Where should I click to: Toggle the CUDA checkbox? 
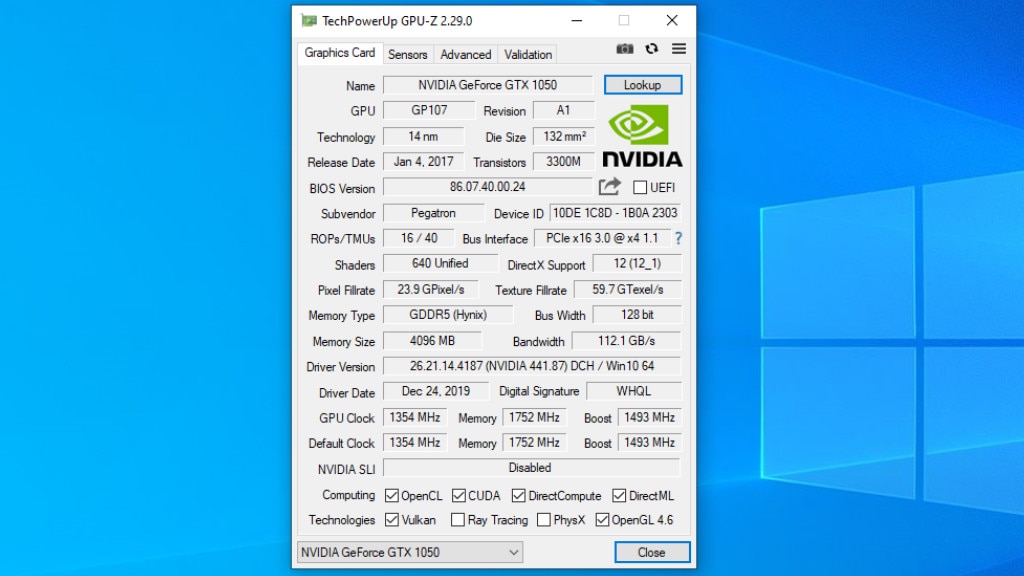point(458,496)
